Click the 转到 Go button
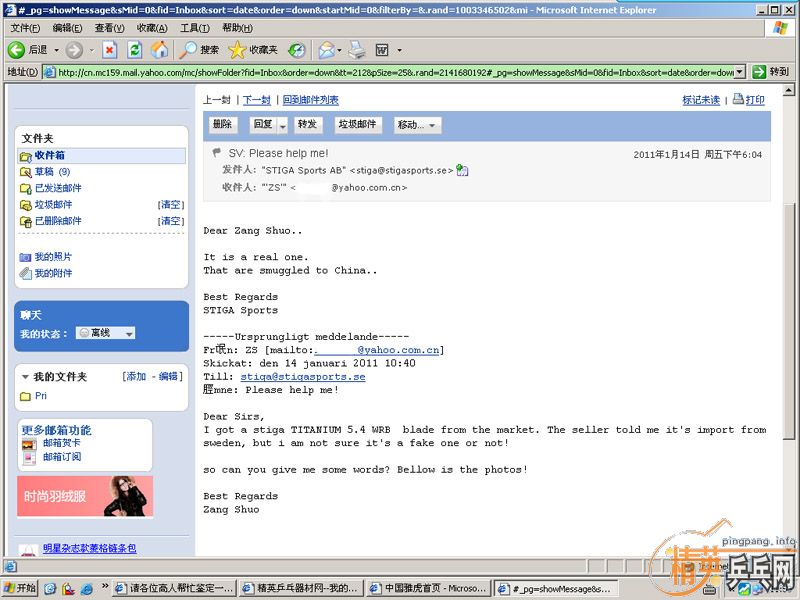This screenshot has height=600, width=800. (x=771, y=72)
